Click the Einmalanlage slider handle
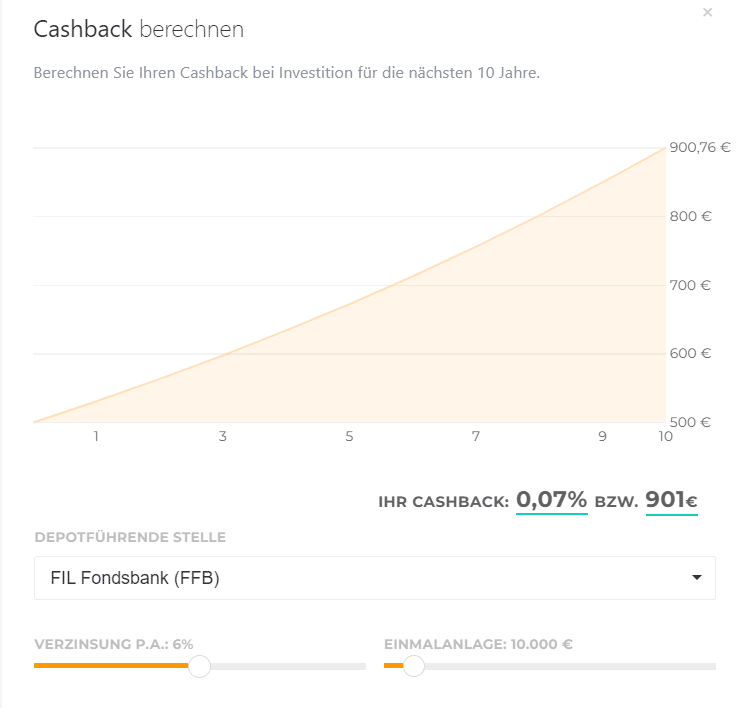 tap(413, 666)
